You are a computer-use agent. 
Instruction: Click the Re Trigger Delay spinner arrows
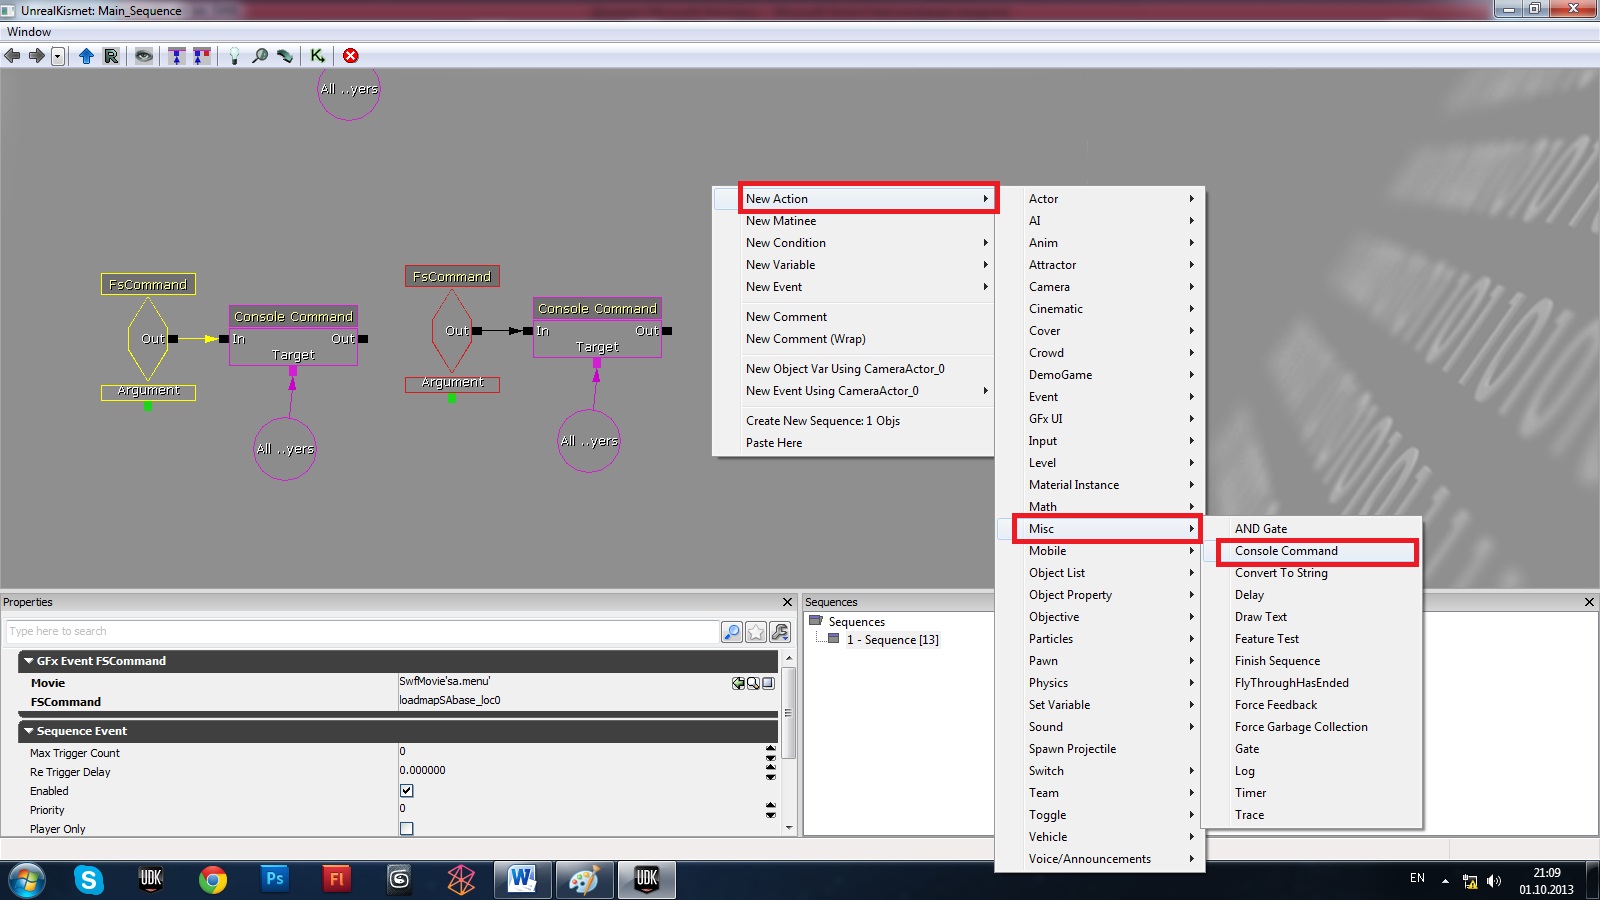(771, 772)
